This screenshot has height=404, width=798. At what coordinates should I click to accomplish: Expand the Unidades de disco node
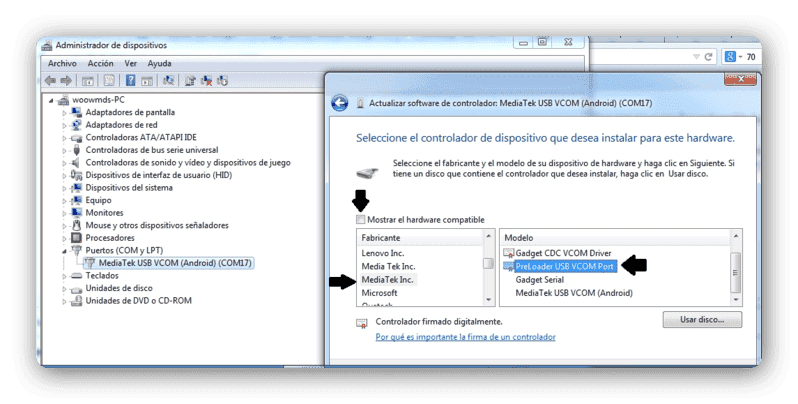click(65, 288)
